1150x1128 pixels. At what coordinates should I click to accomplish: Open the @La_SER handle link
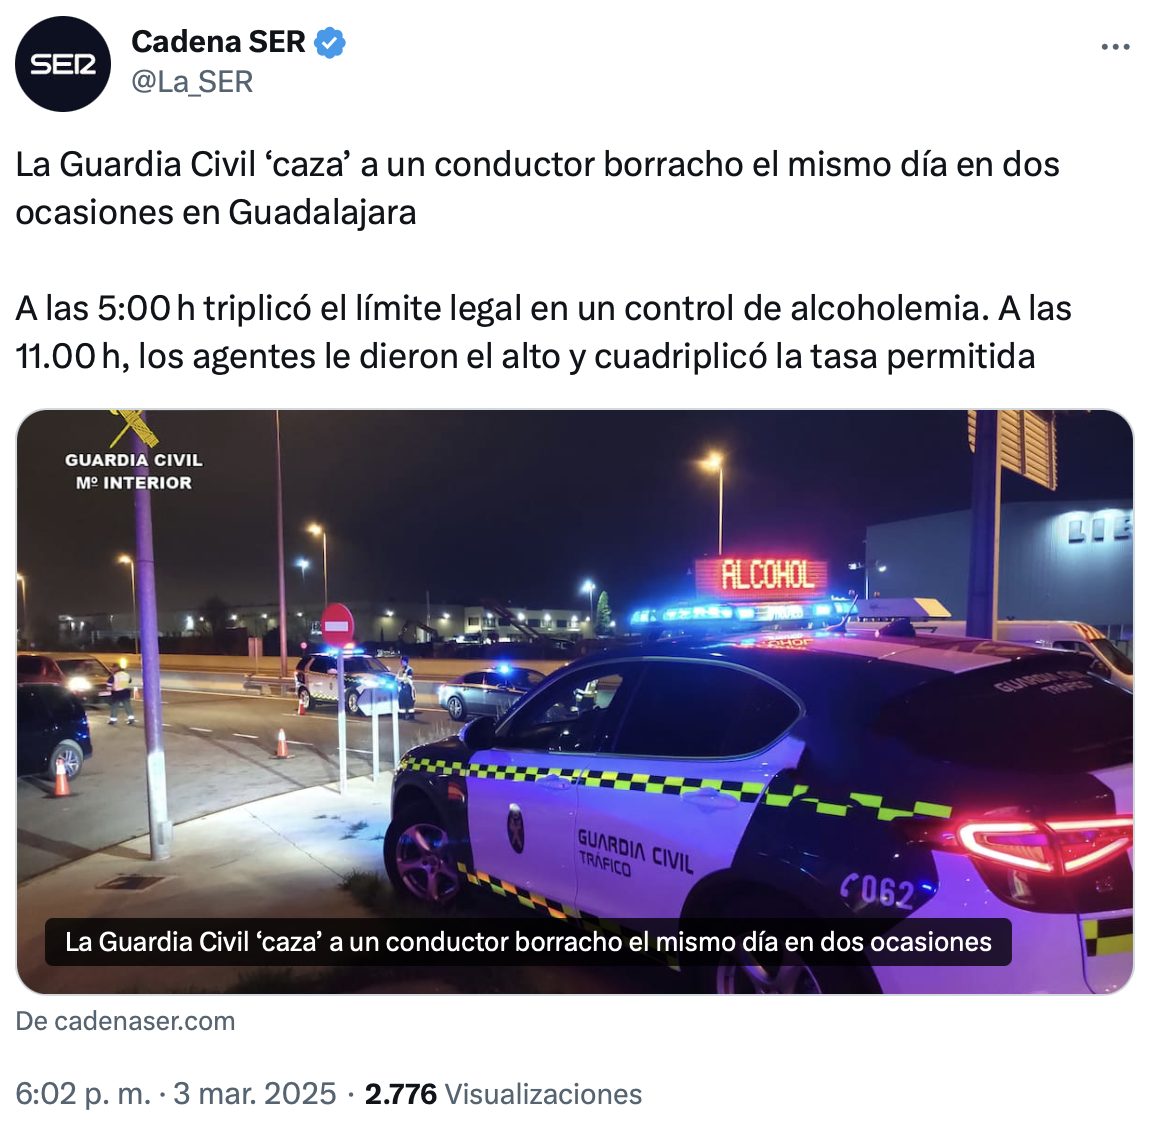pyautogui.click(x=192, y=81)
